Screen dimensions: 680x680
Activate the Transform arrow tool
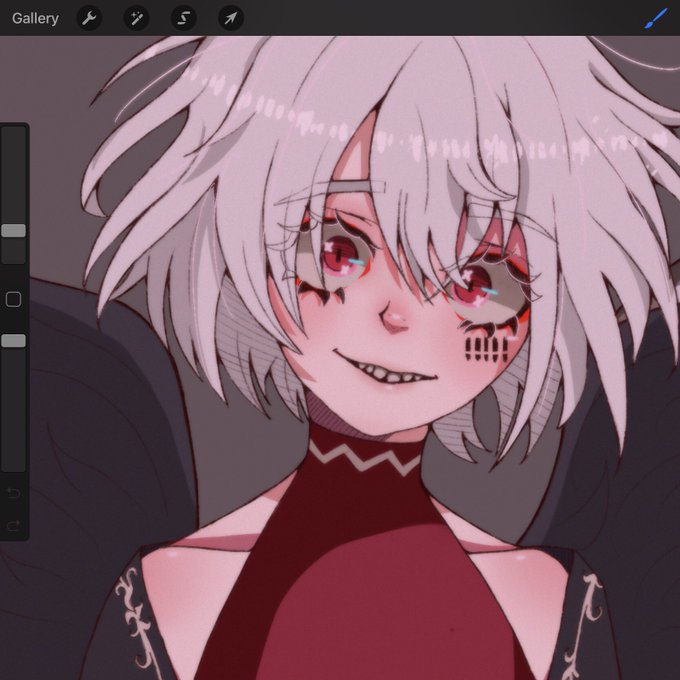tap(231, 18)
